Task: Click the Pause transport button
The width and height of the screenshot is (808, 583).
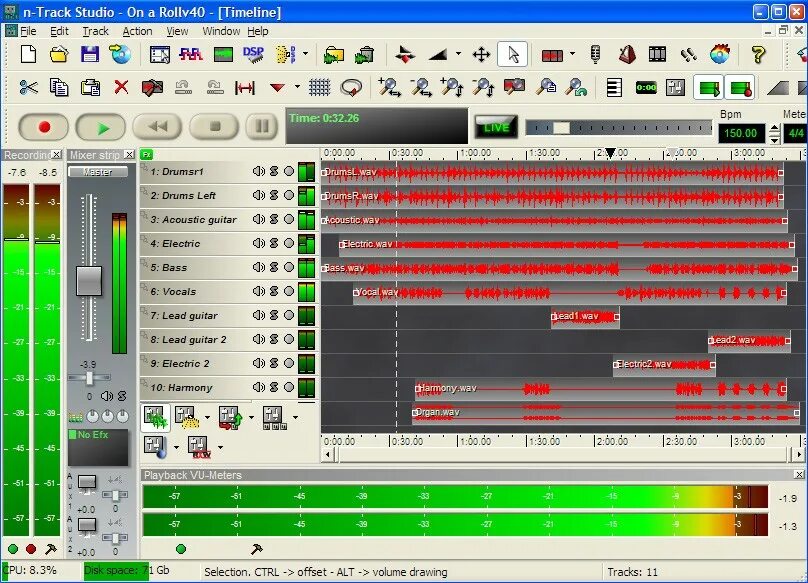Action: pos(262,127)
